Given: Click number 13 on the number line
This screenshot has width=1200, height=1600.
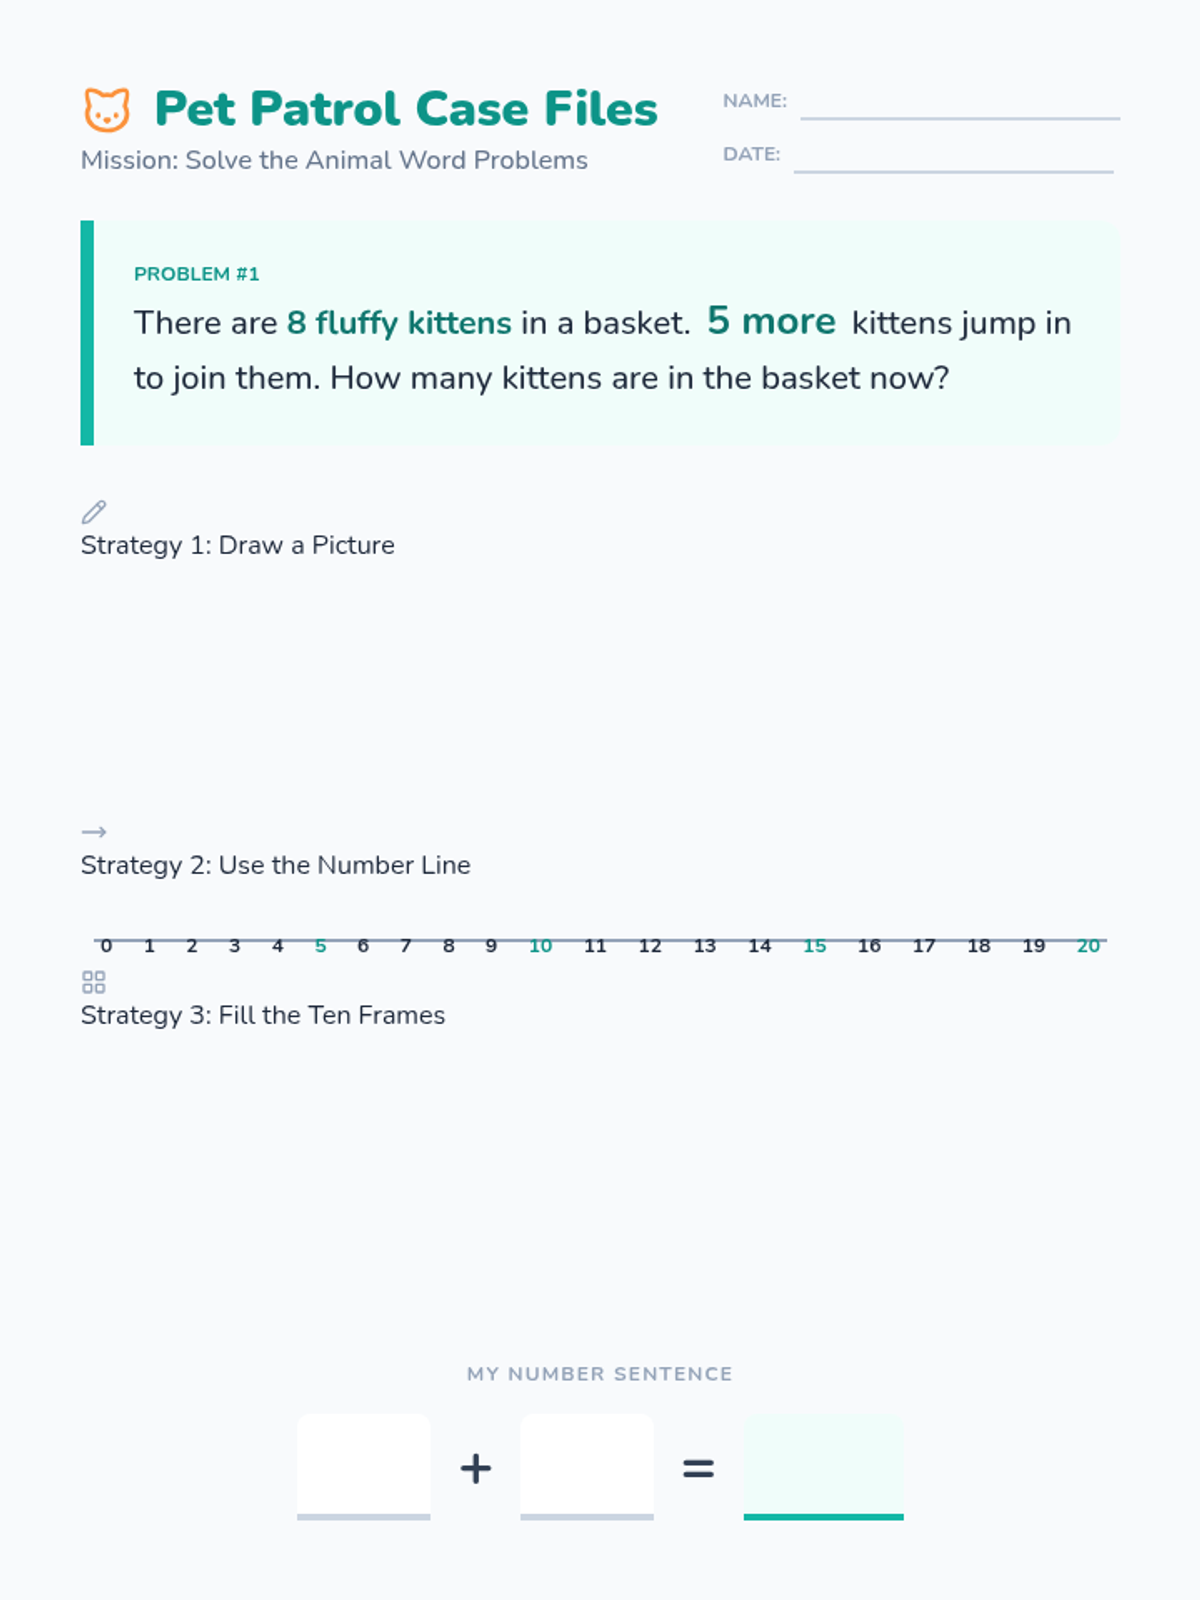Looking at the screenshot, I should click(705, 946).
